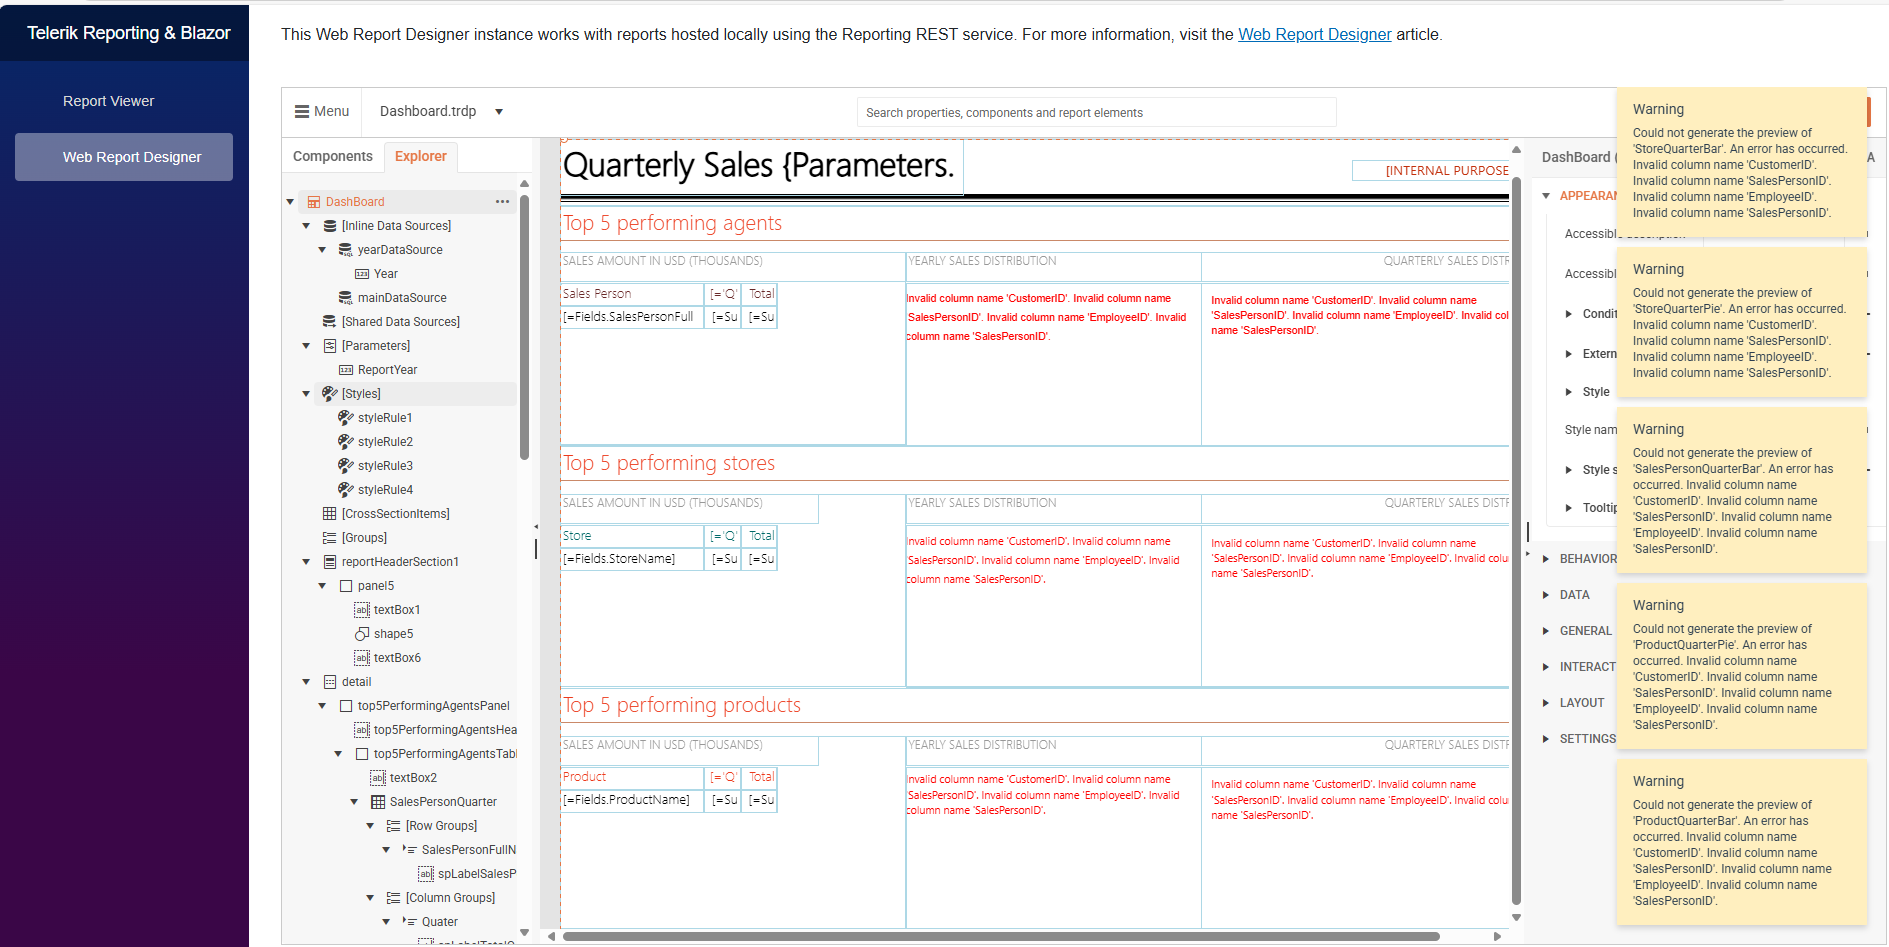Click the Groups node icon

click(x=330, y=538)
